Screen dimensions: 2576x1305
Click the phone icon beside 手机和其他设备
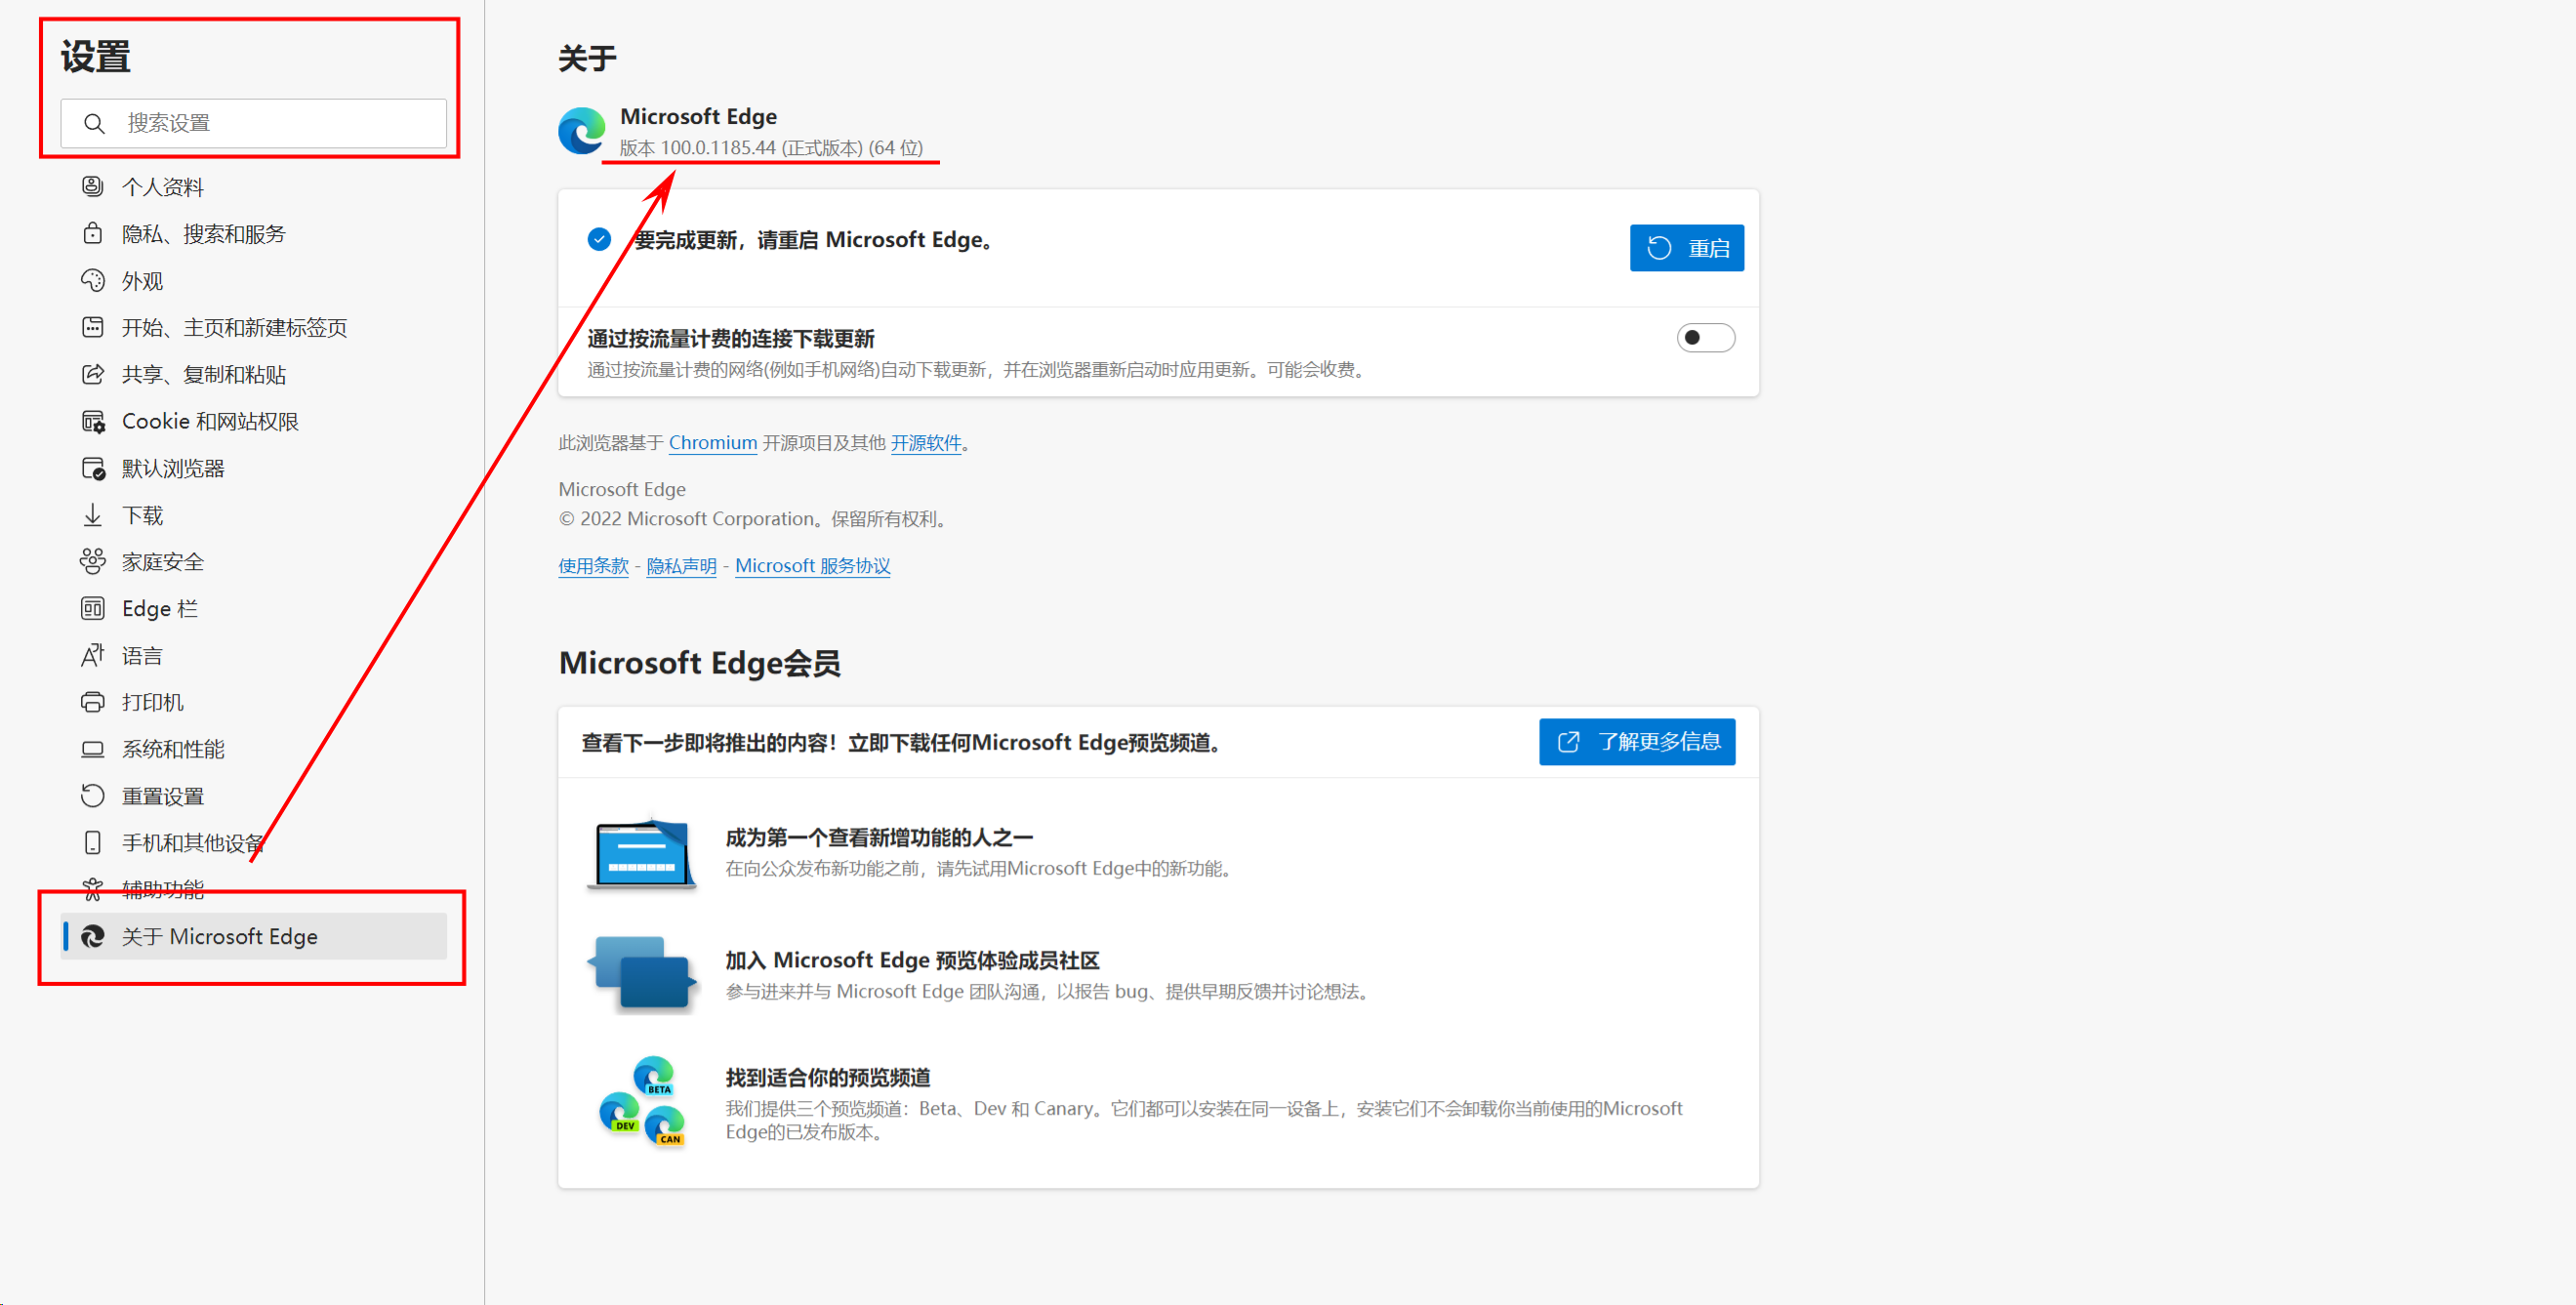click(92, 843)
